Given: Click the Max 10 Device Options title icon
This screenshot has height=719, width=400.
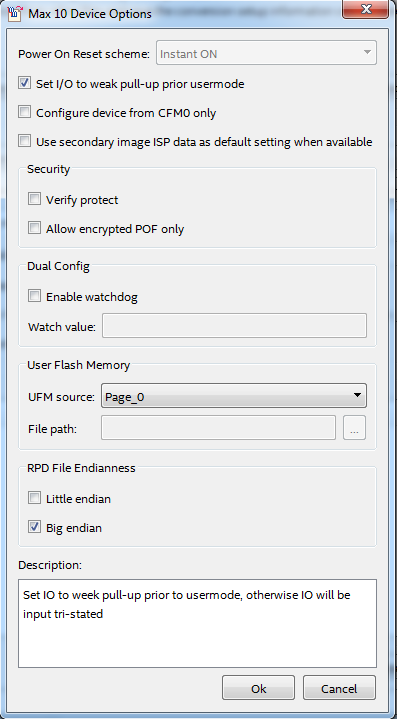Looking at the screenshot, I should click(16, 13).
